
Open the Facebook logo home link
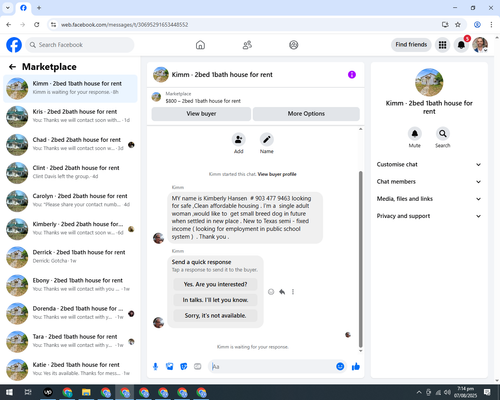coord(14,45)
